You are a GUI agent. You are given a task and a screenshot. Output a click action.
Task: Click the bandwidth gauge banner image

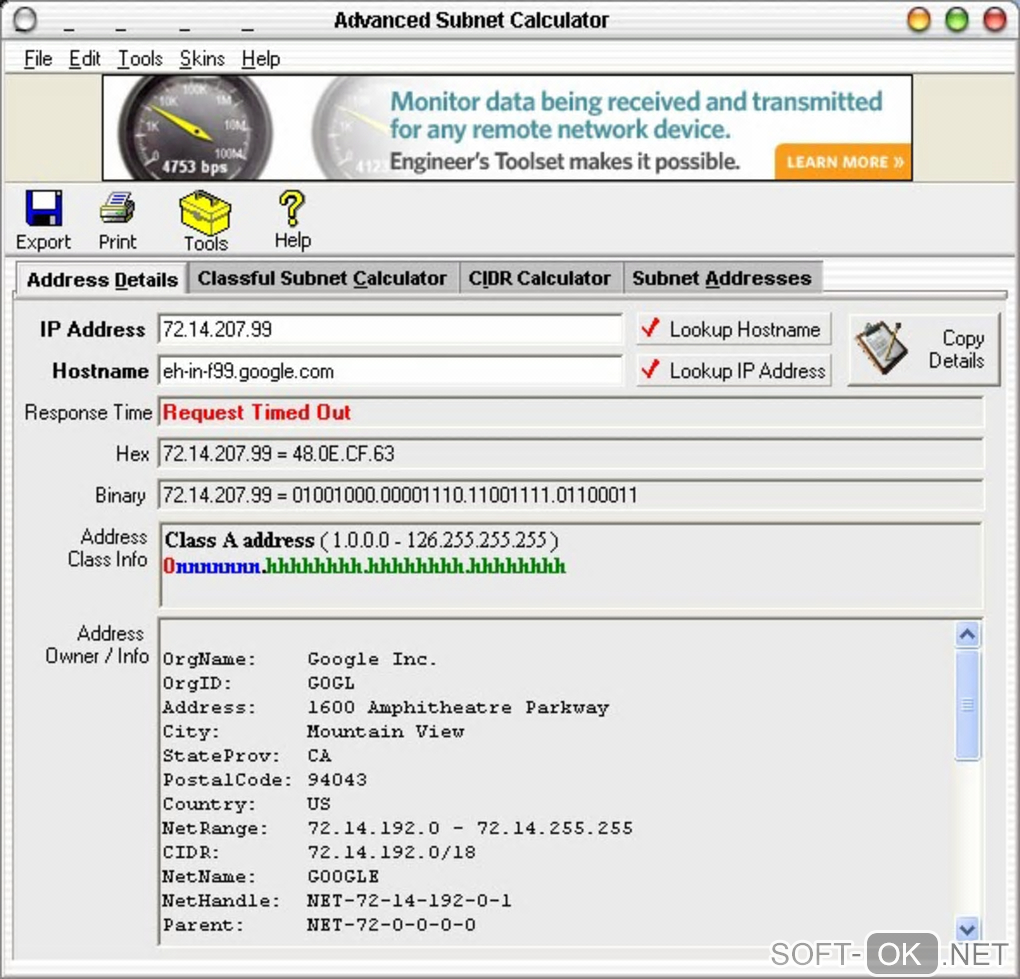[x=195, y=127]
